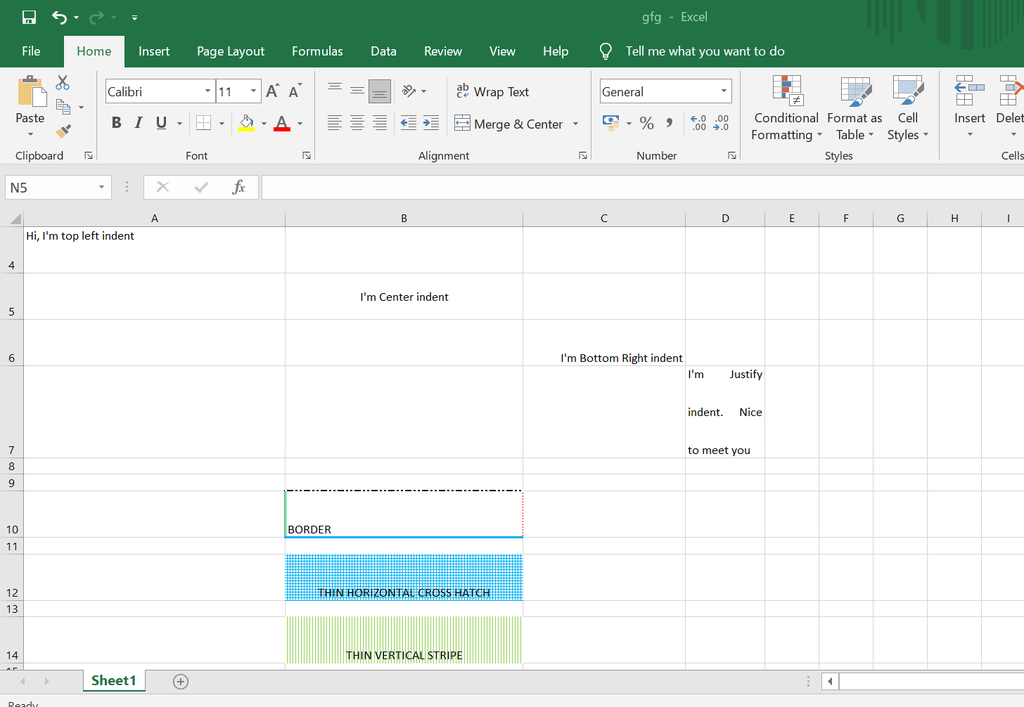Click the Insert Function fx icon

(239, 187)
